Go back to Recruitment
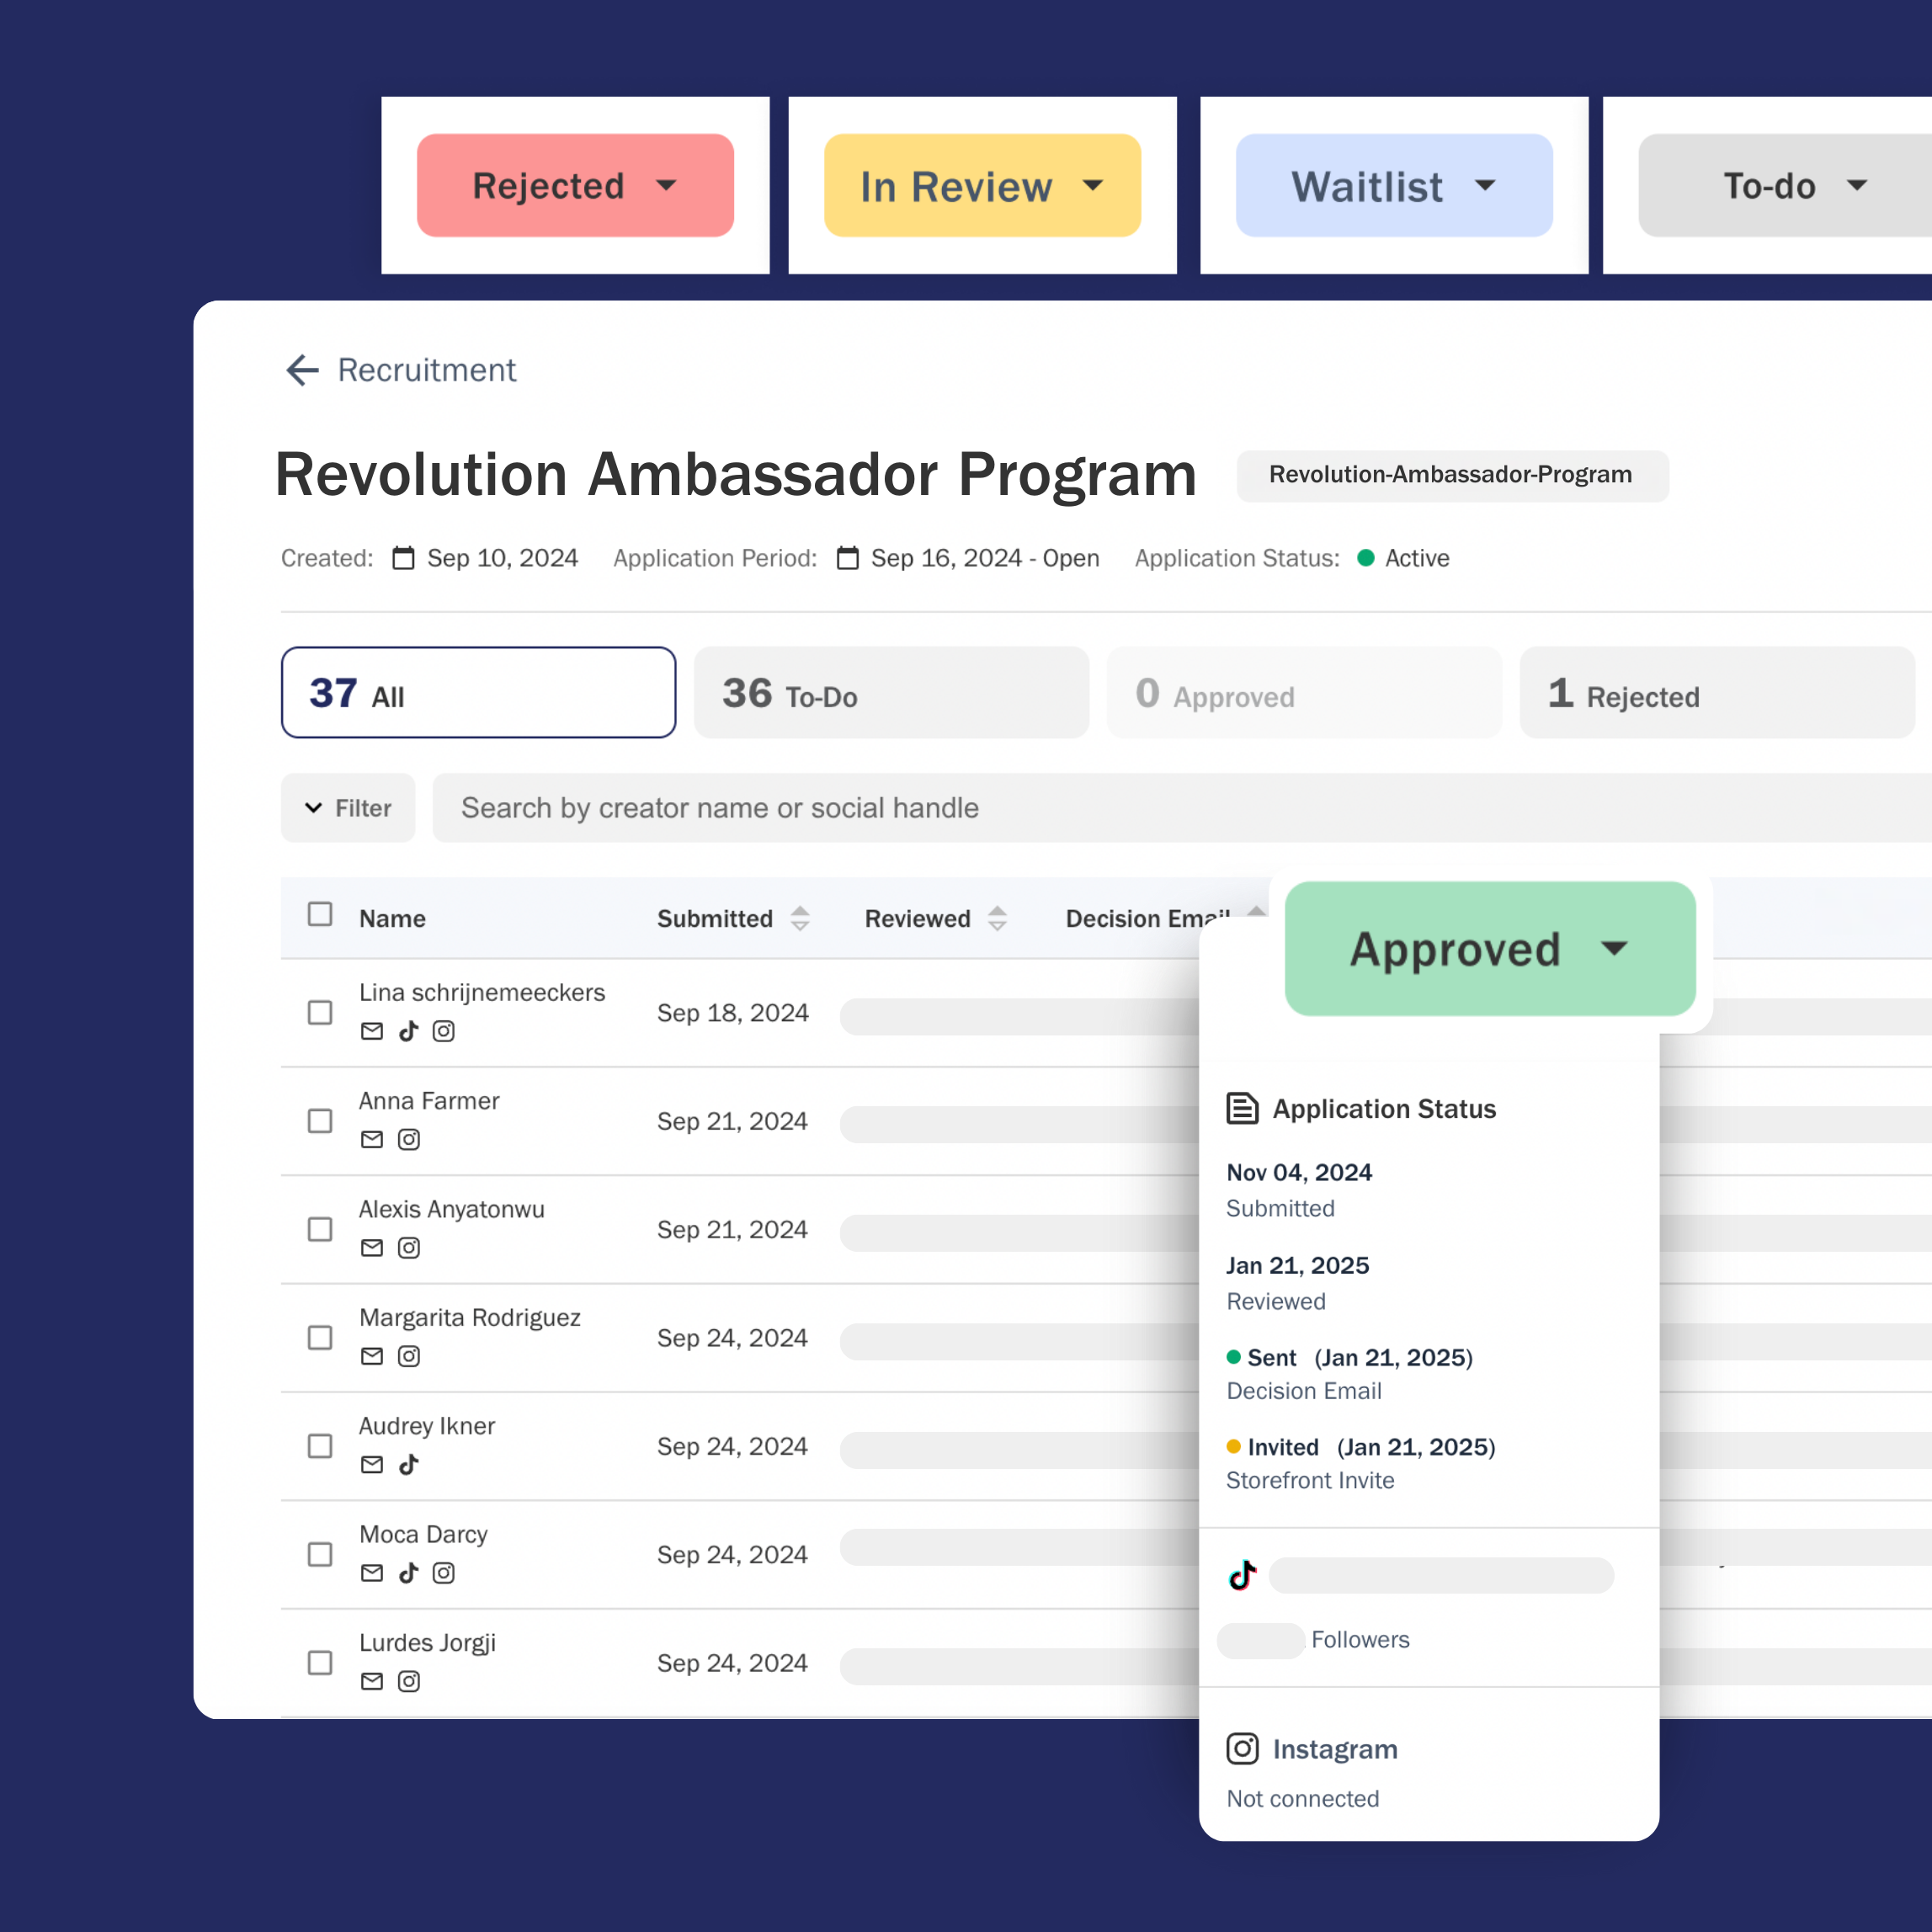Screen dimensions: 1932x1932 click(427, 370)
